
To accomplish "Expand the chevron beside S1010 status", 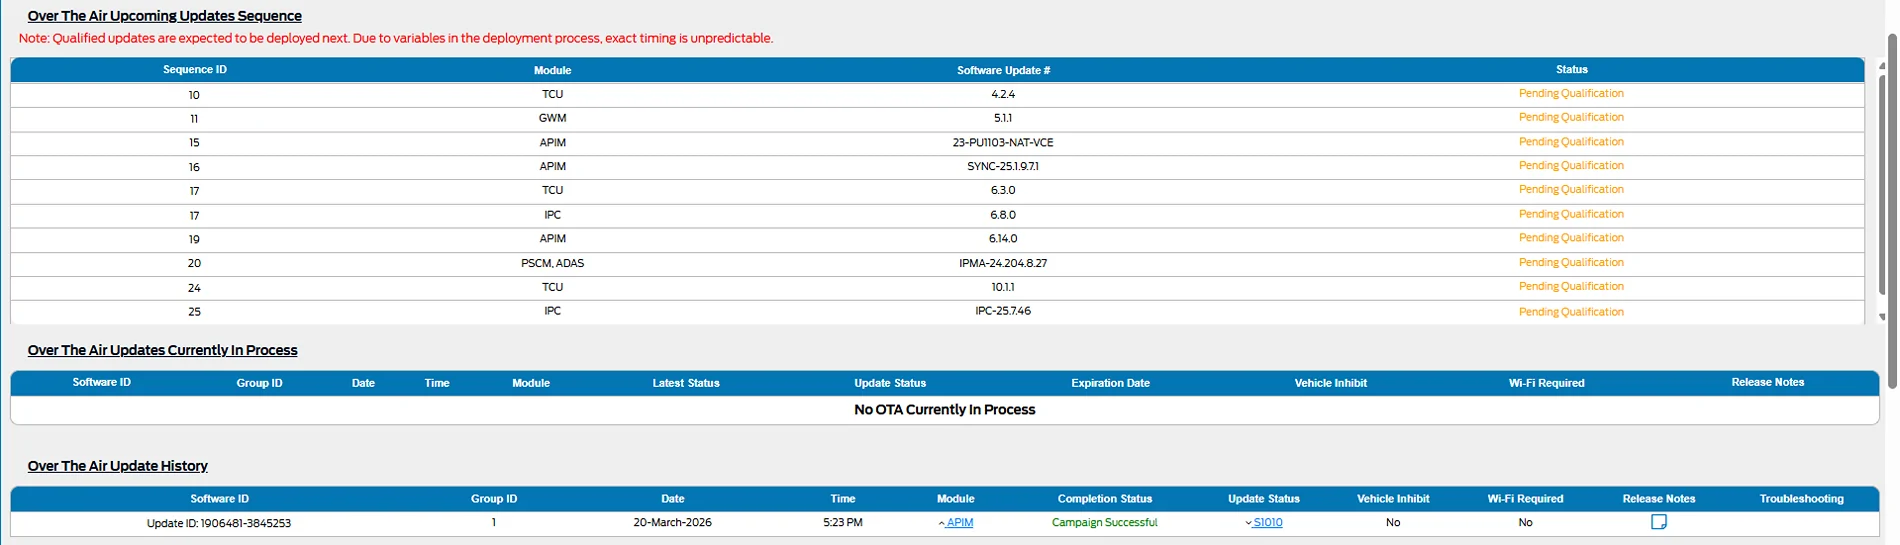I will (x=1248, y=523).
